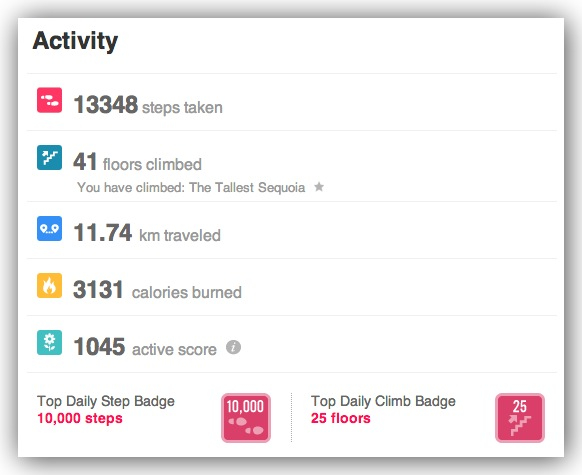Select the 3131 calories burned value

pos(98,290)
